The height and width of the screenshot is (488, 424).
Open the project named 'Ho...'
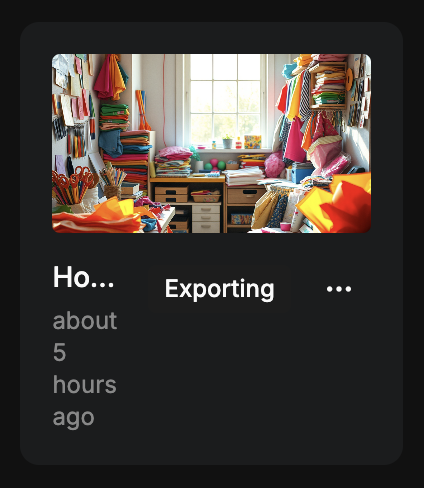tap(84, 277)
